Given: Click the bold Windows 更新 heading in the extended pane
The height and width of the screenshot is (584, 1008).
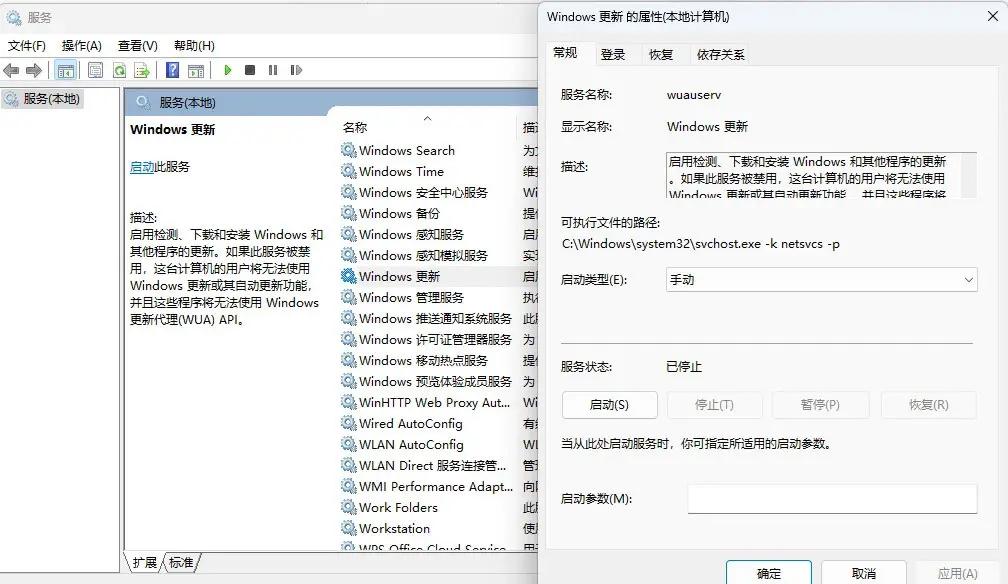Looking at the screenshot, I should tap(172, 129).
